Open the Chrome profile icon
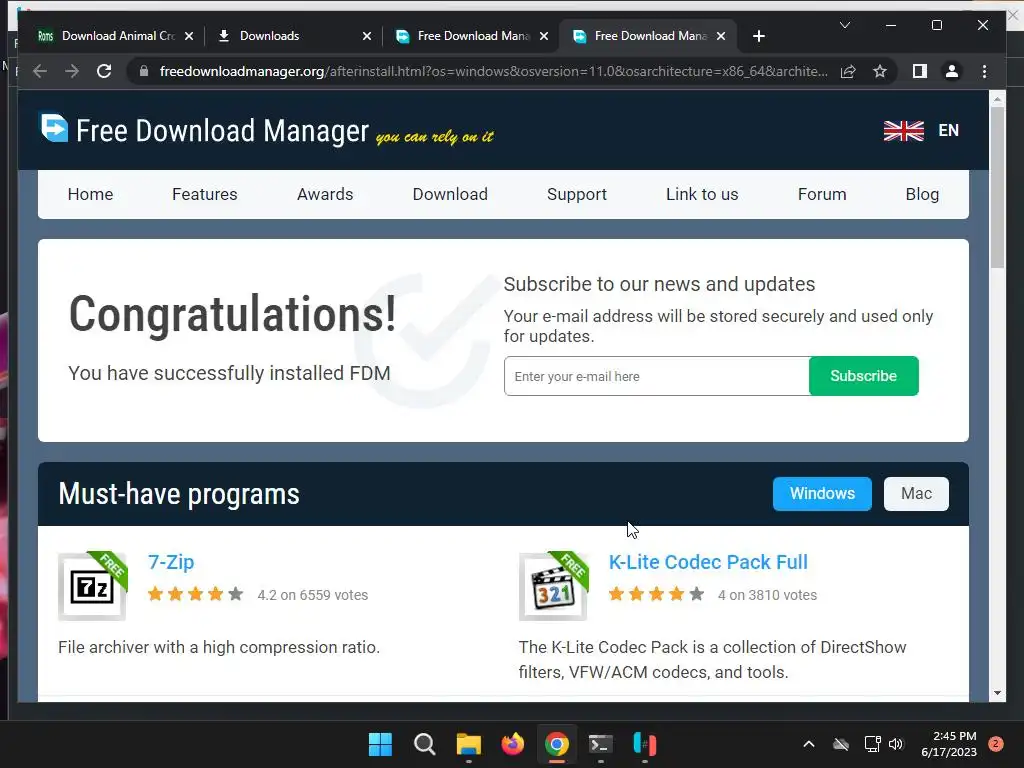 [x=952, y=71]
